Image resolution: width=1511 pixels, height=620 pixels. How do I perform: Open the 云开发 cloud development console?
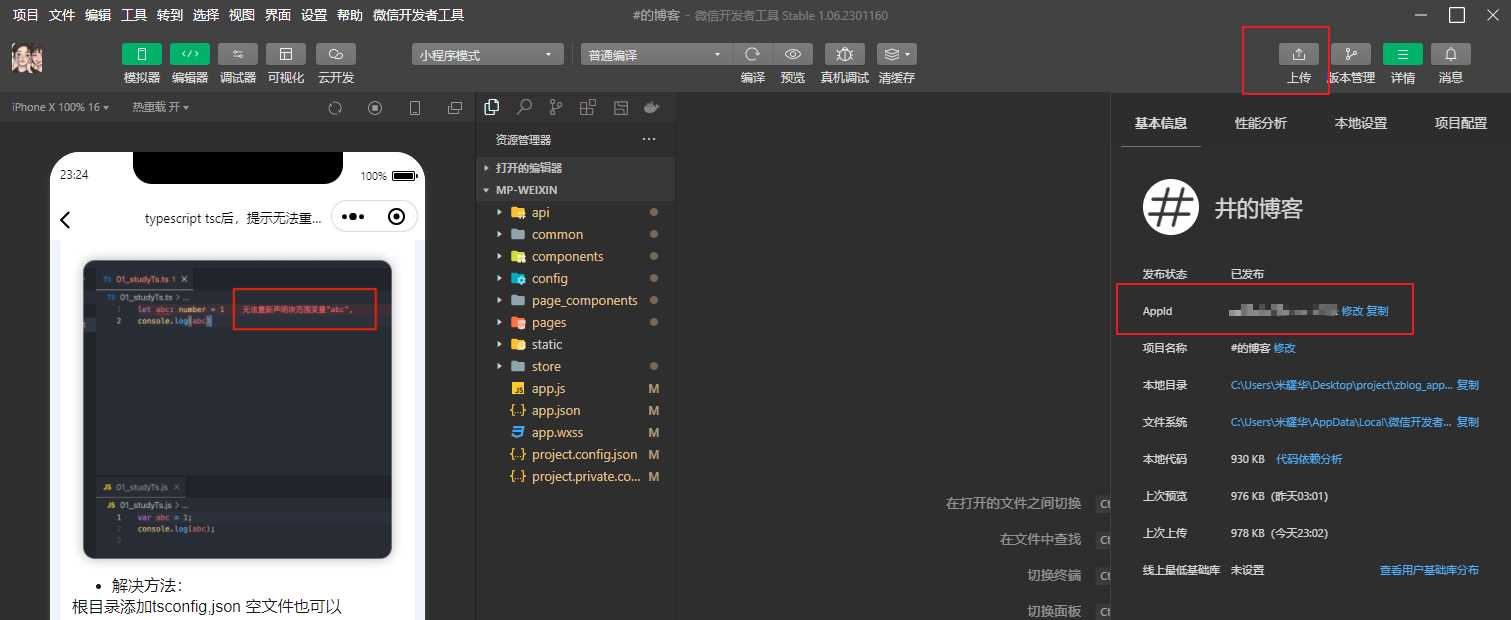(335, 62)
